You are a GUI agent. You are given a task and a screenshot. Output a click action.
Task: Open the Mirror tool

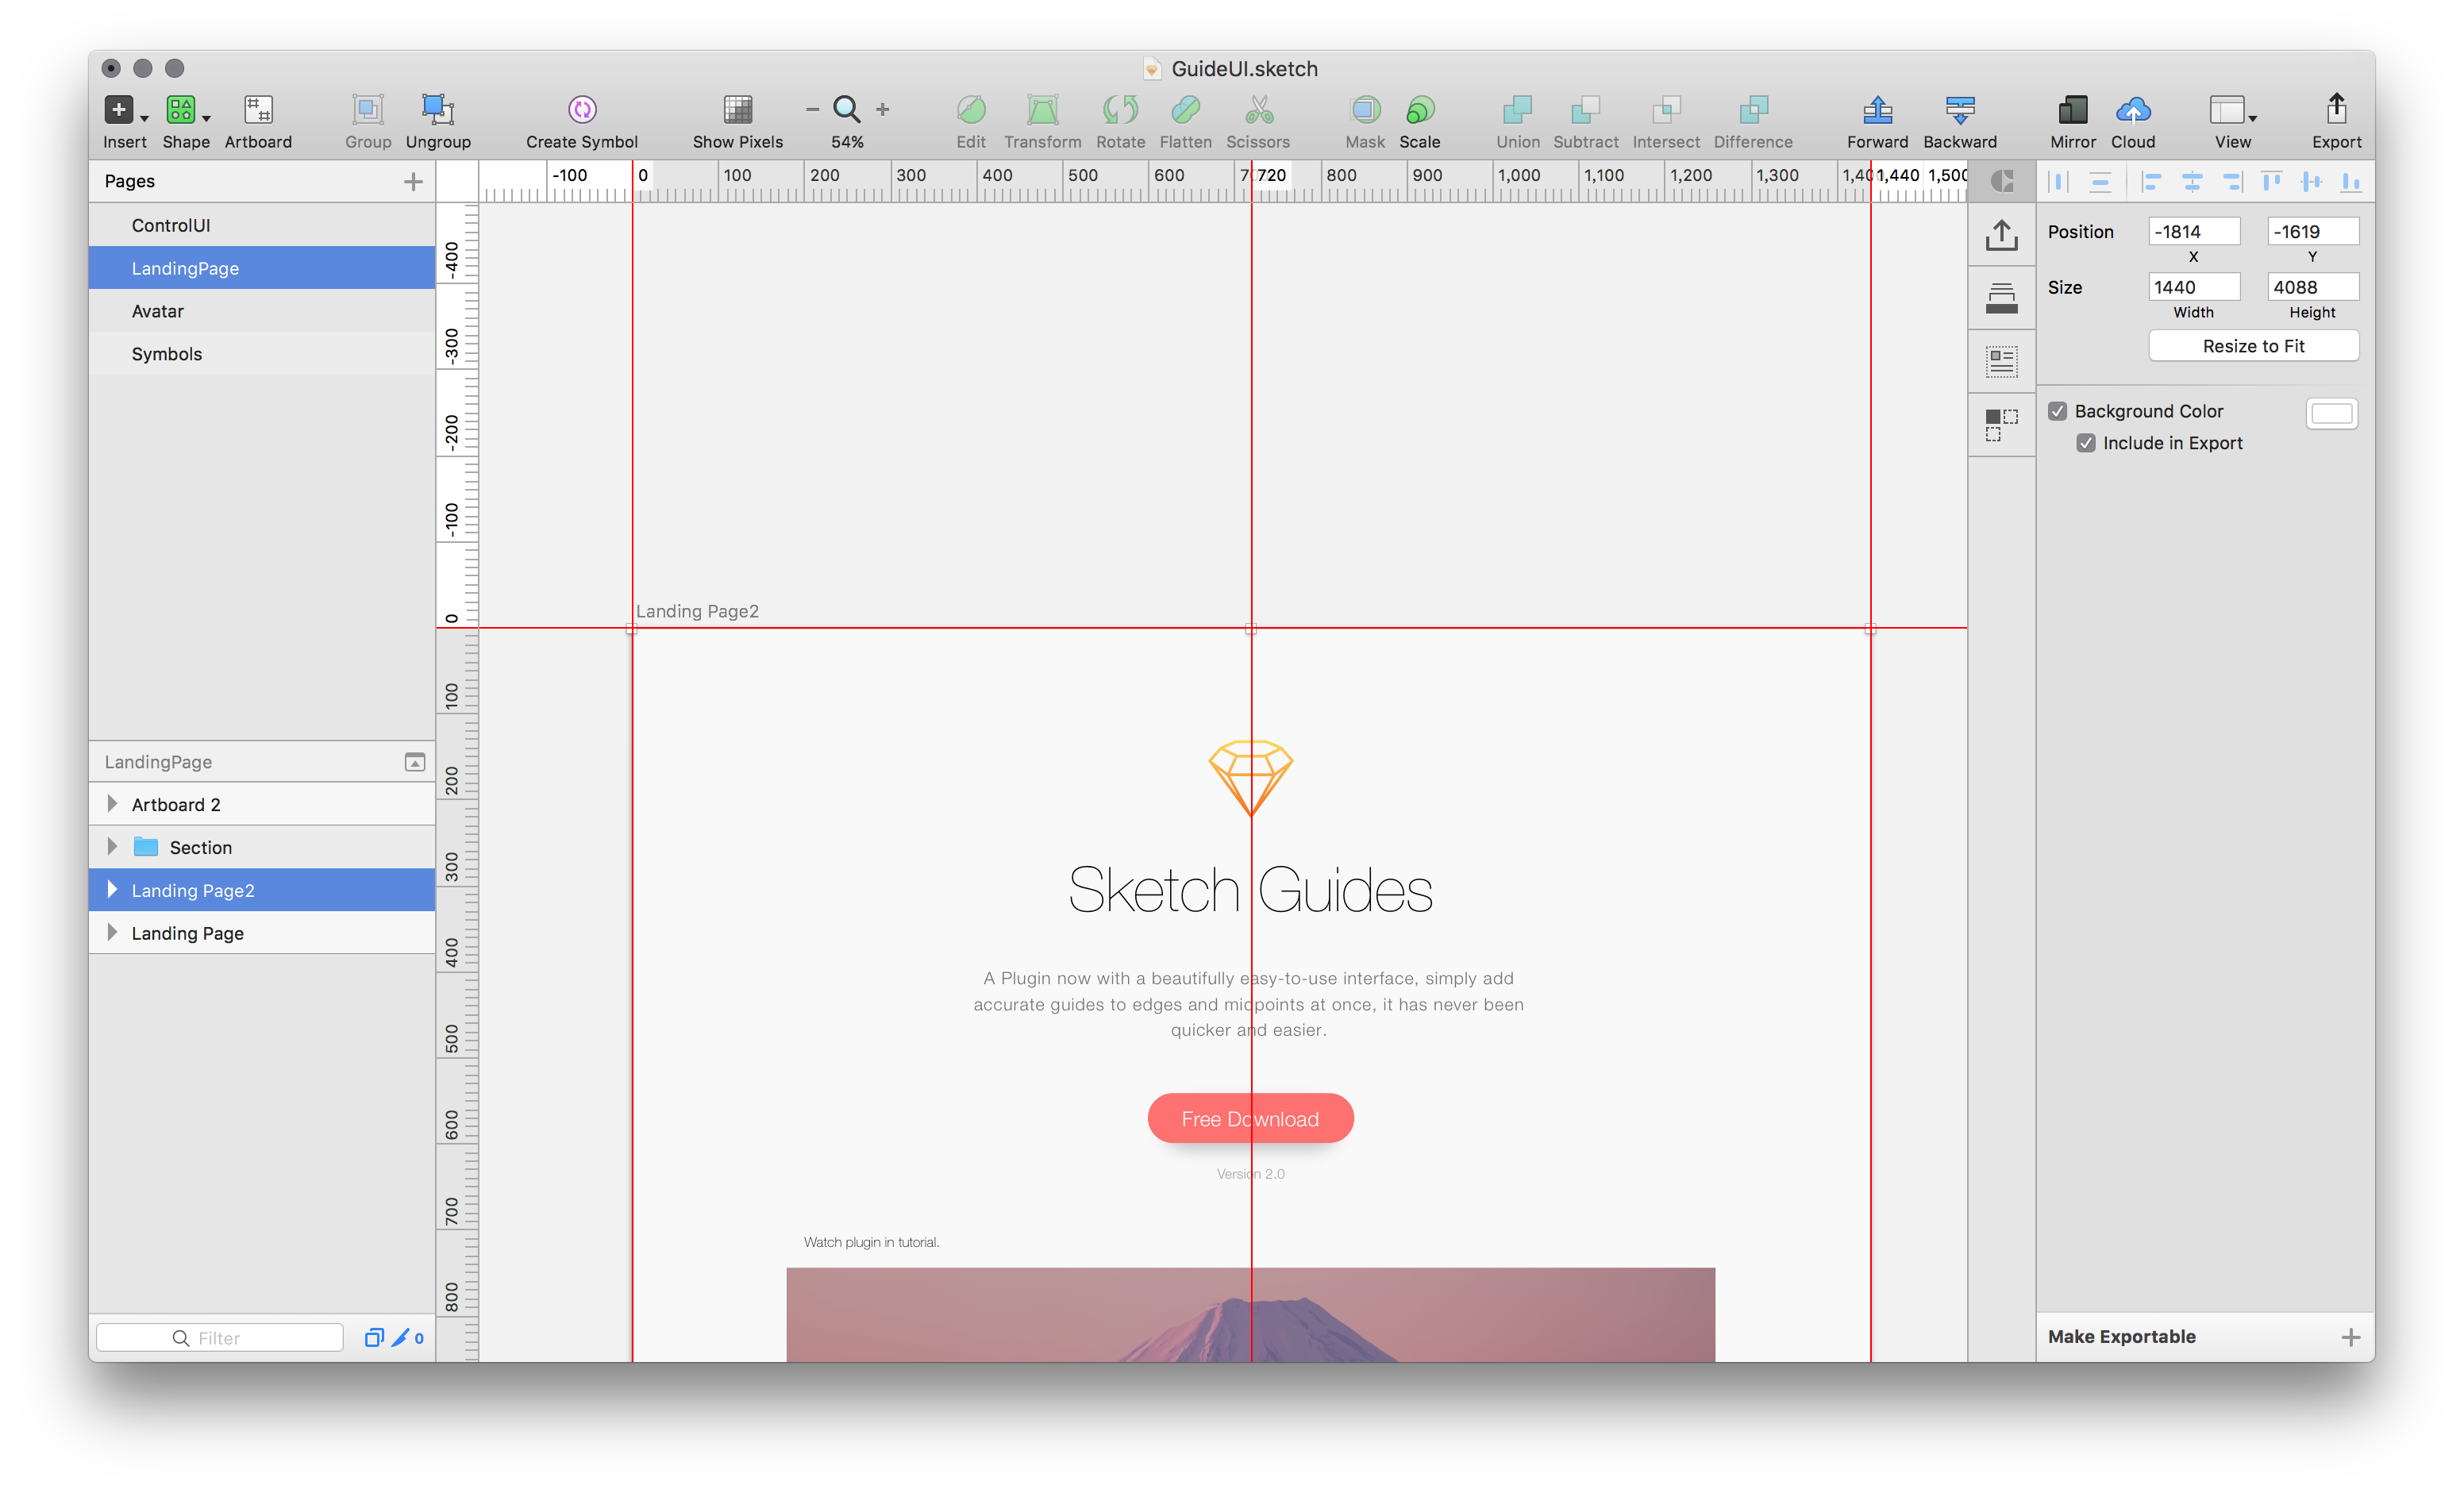2072,109
